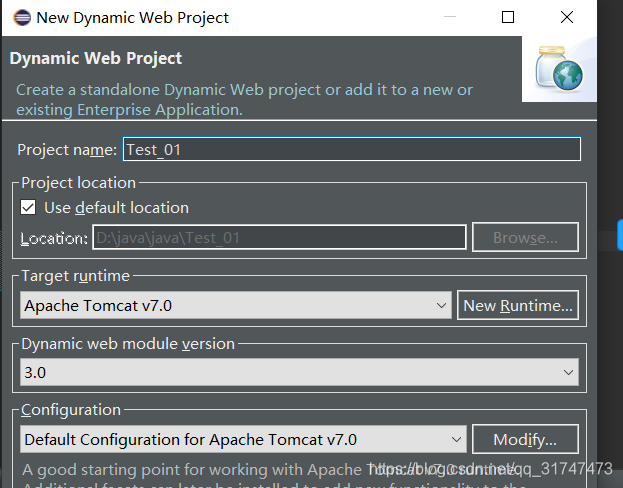Close the New Dynamic Web Project dialog

(x=567, y=17)
